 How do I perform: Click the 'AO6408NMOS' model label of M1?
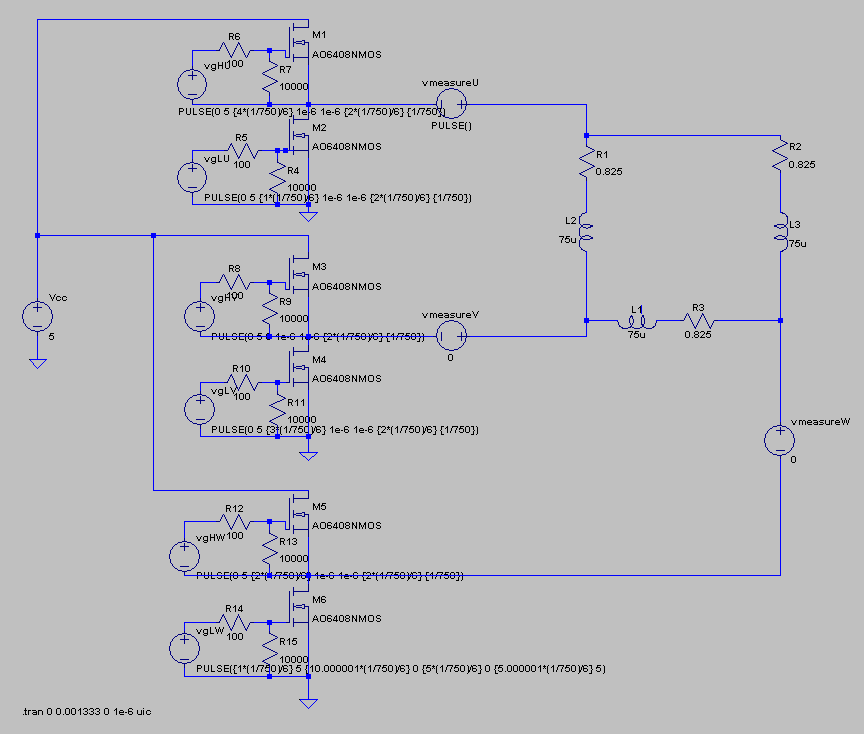347,55
